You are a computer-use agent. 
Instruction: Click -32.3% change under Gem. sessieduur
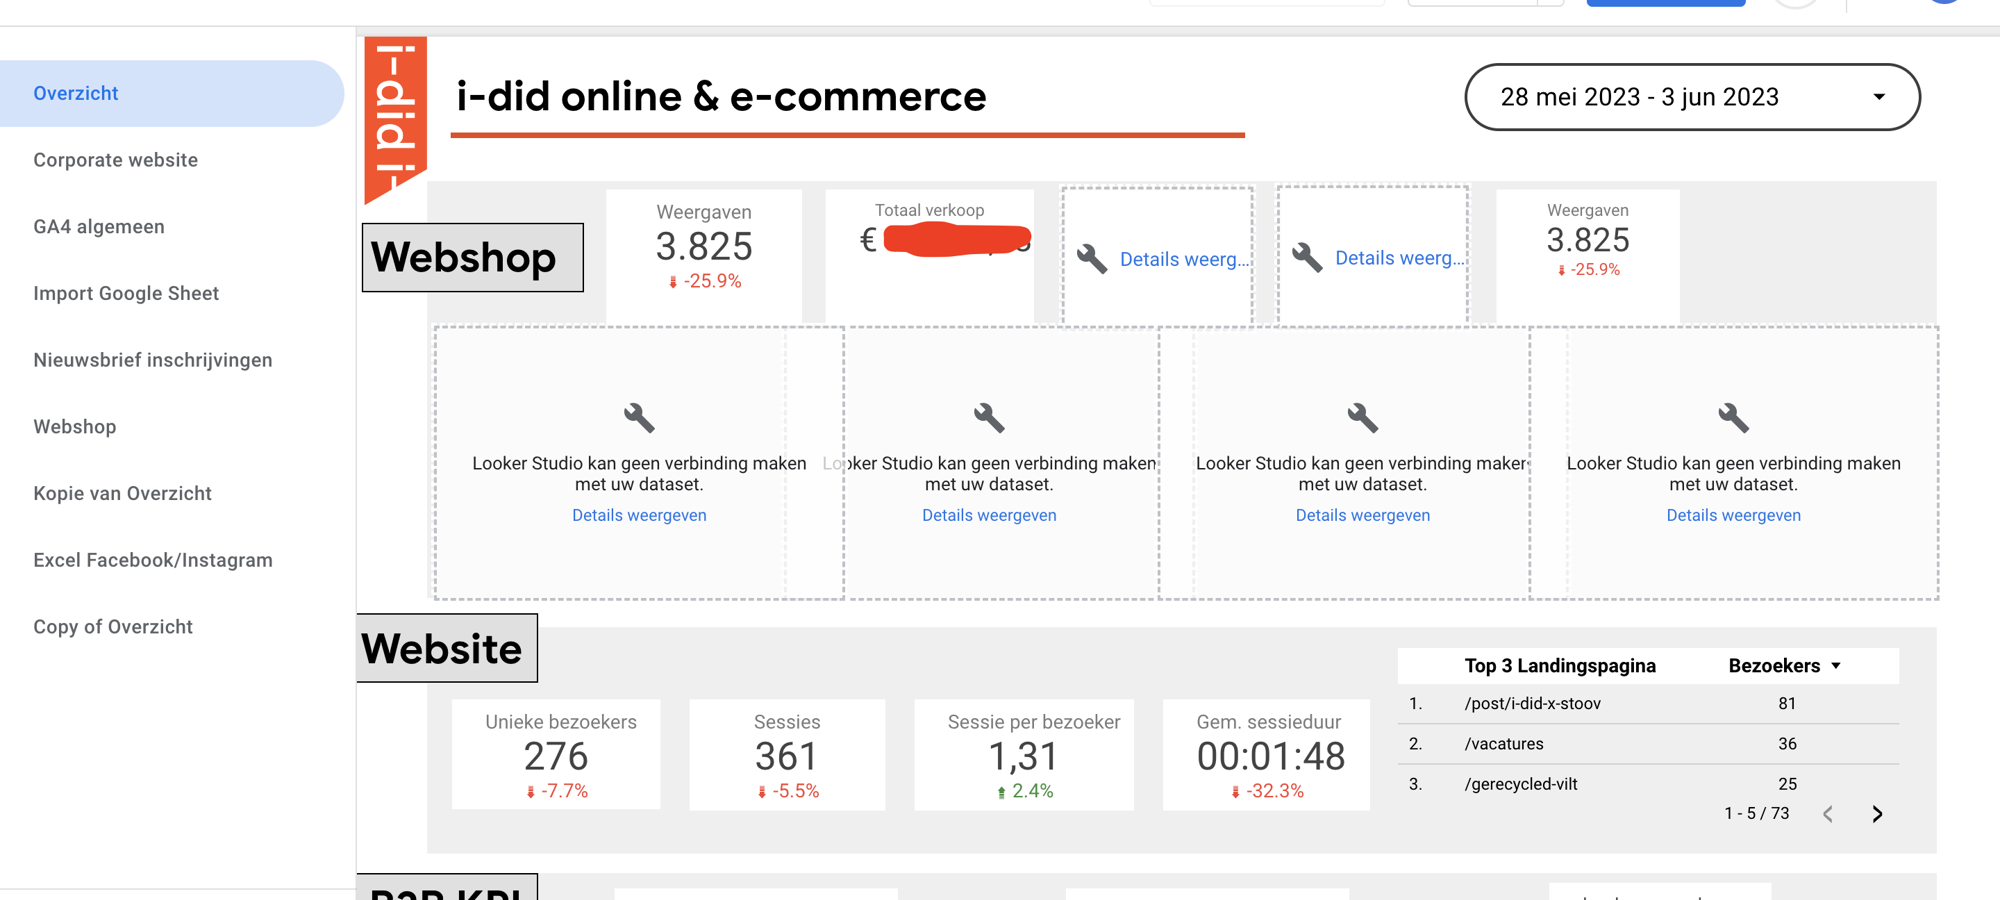(1267, 791)
